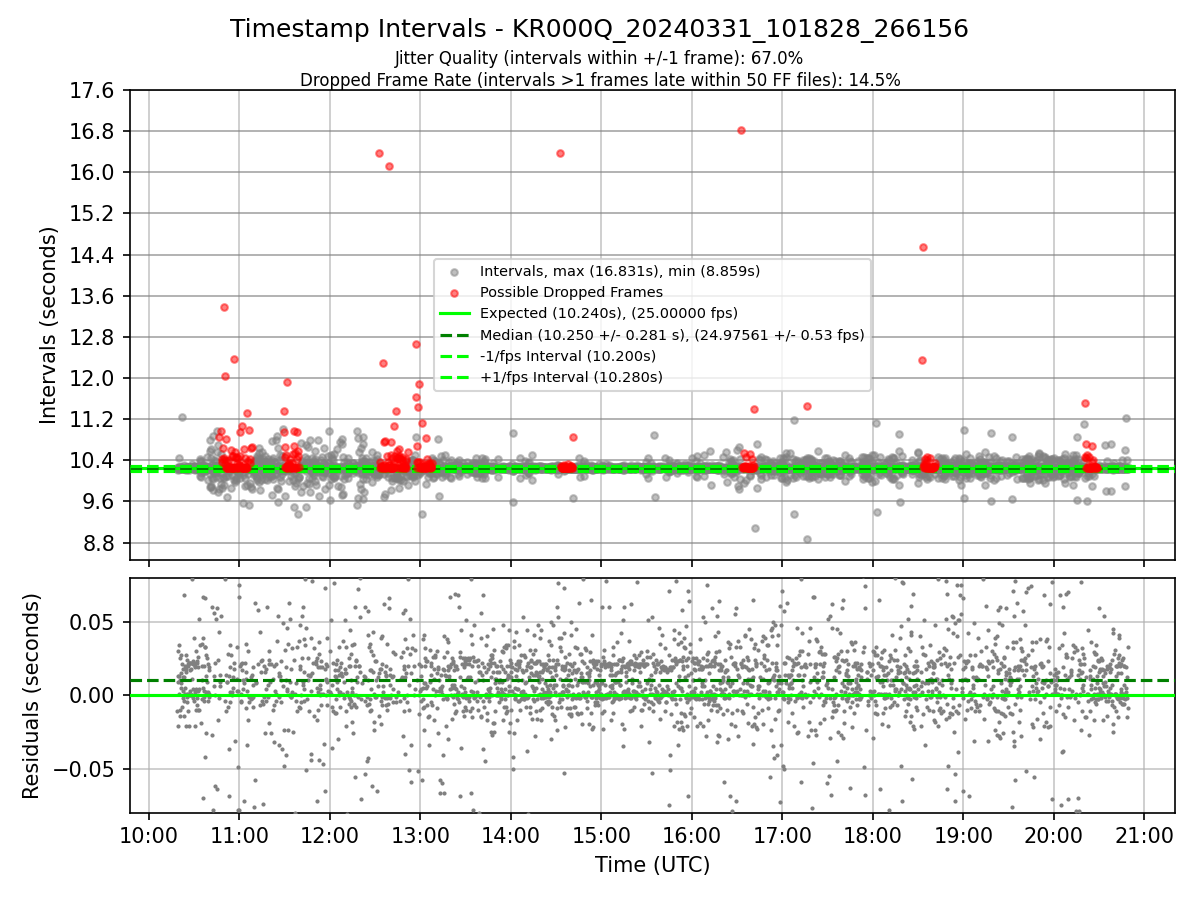This screenshot has width=1200, height=900.
Task: Click the 21:00 time tick label
Action: pyautogui.click(x=1144, y=835)
